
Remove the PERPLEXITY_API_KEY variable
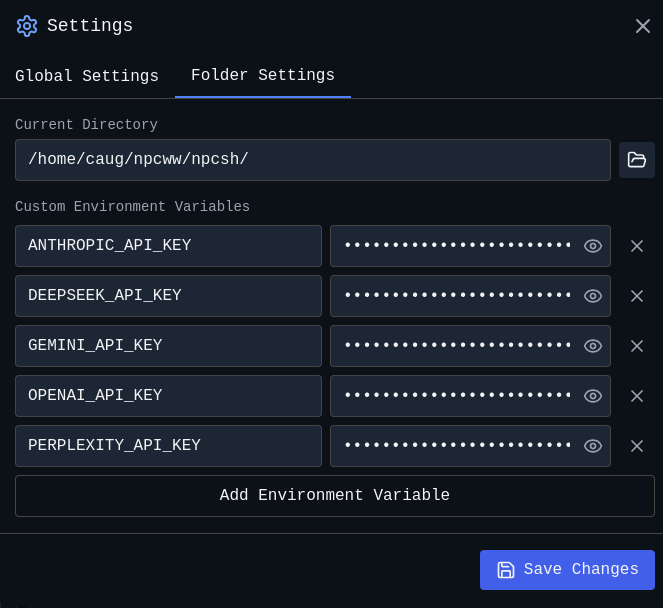(x=637, y=446)
